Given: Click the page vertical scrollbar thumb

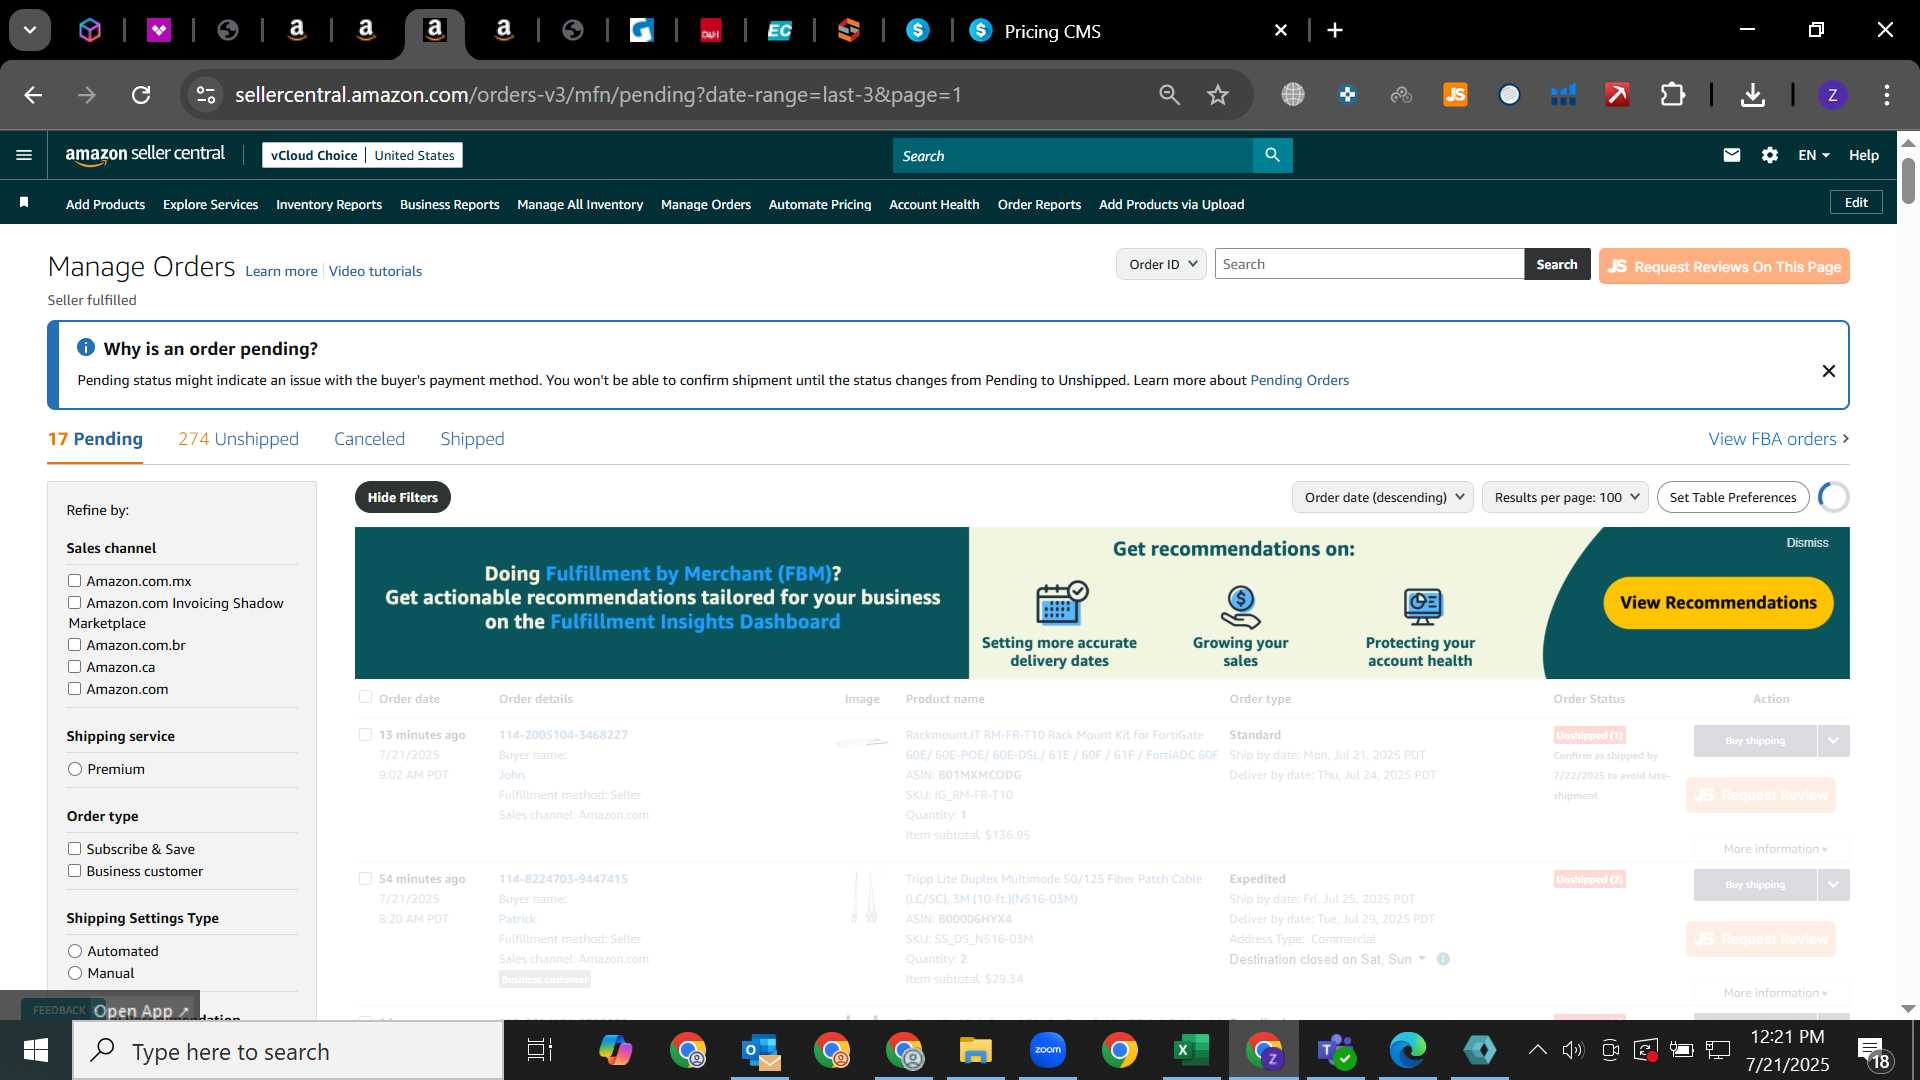Looking at the screenshot, I should (1908, 180).
